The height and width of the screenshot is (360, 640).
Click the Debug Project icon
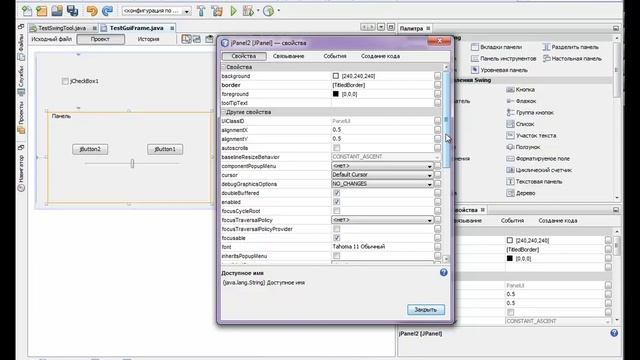[248, 11]
